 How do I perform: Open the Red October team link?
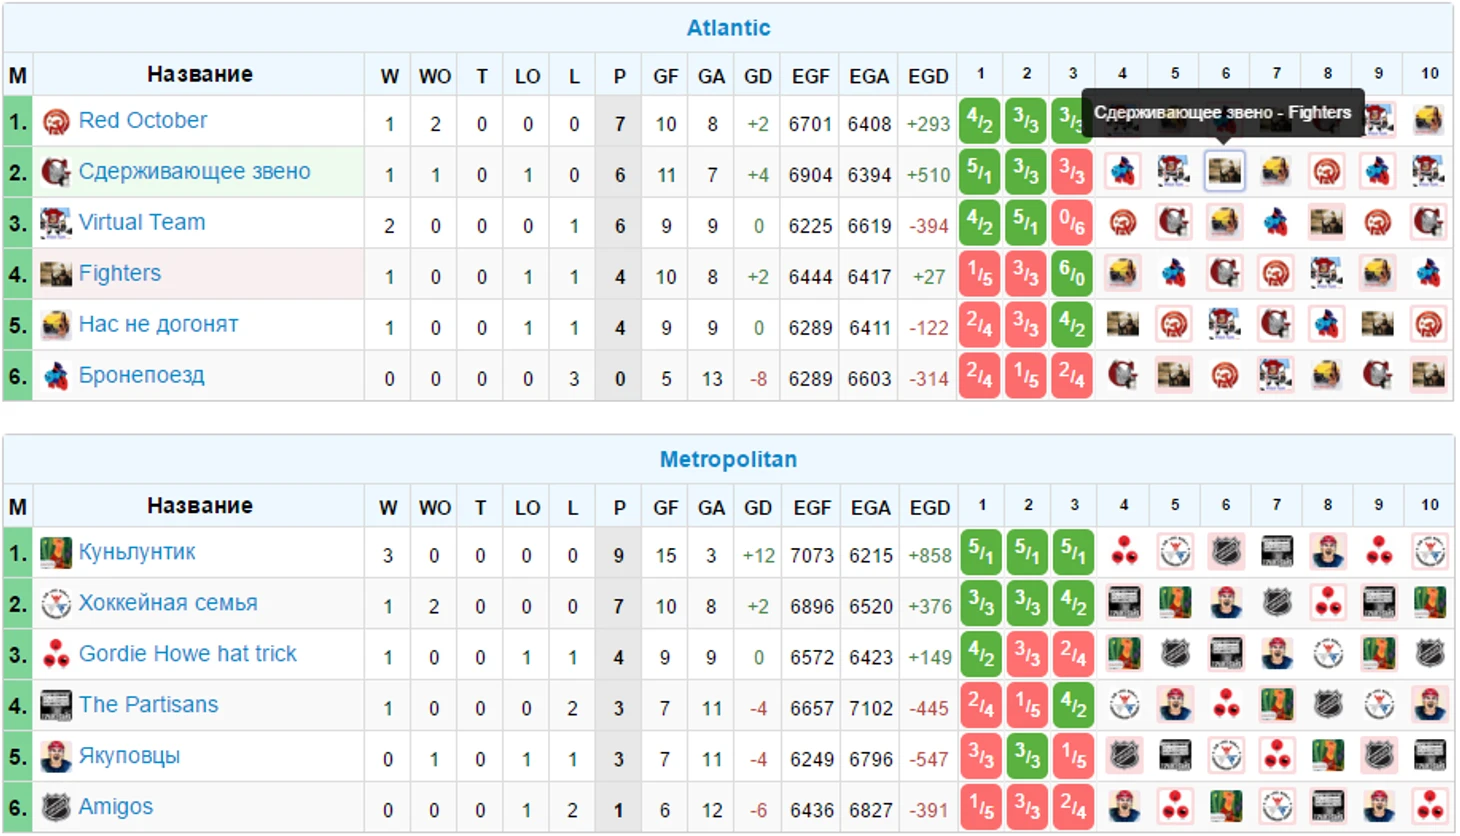(143, 121)
